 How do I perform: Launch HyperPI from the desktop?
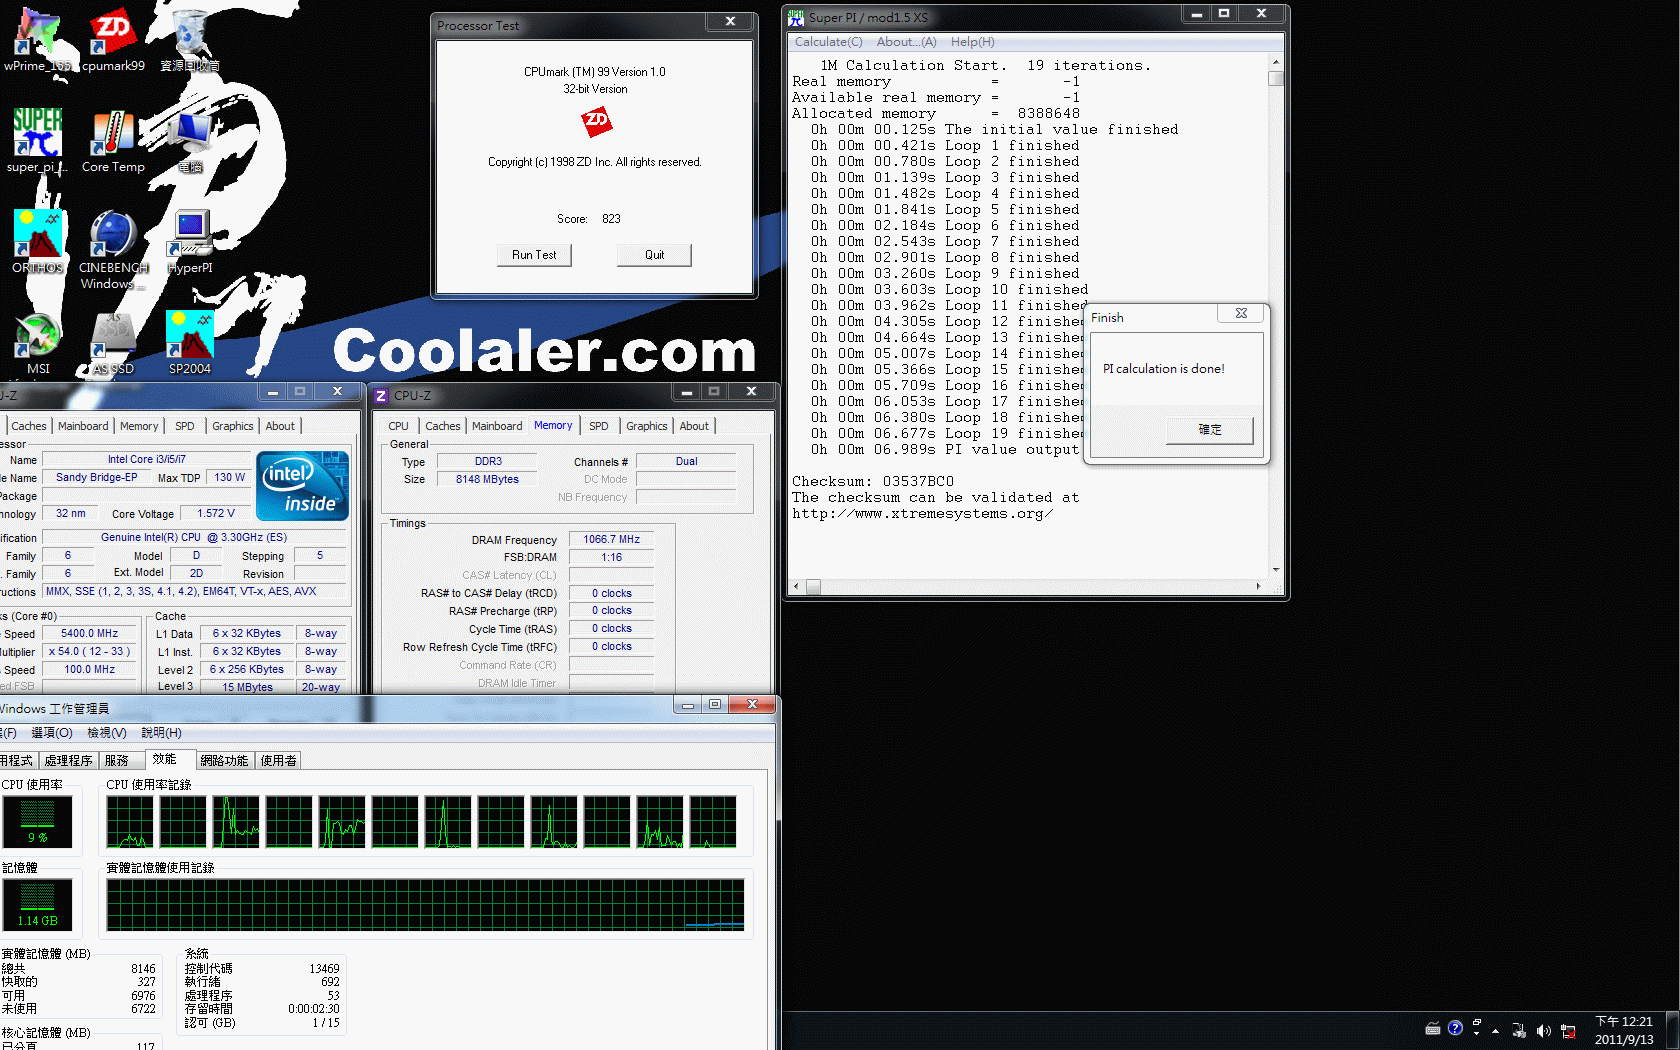click(190, 240)
